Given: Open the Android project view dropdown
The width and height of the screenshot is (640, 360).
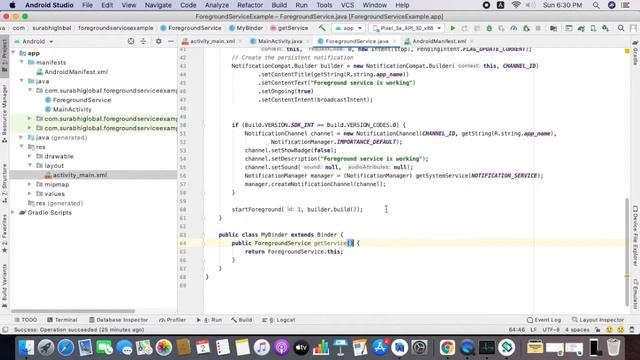Looking at the screenshot, I should point(34,41).
